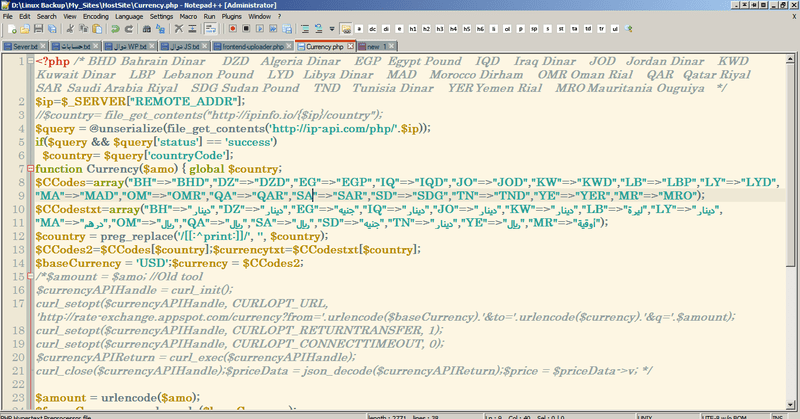
Task: Open the Plugins menu
Action: (229, 17)
